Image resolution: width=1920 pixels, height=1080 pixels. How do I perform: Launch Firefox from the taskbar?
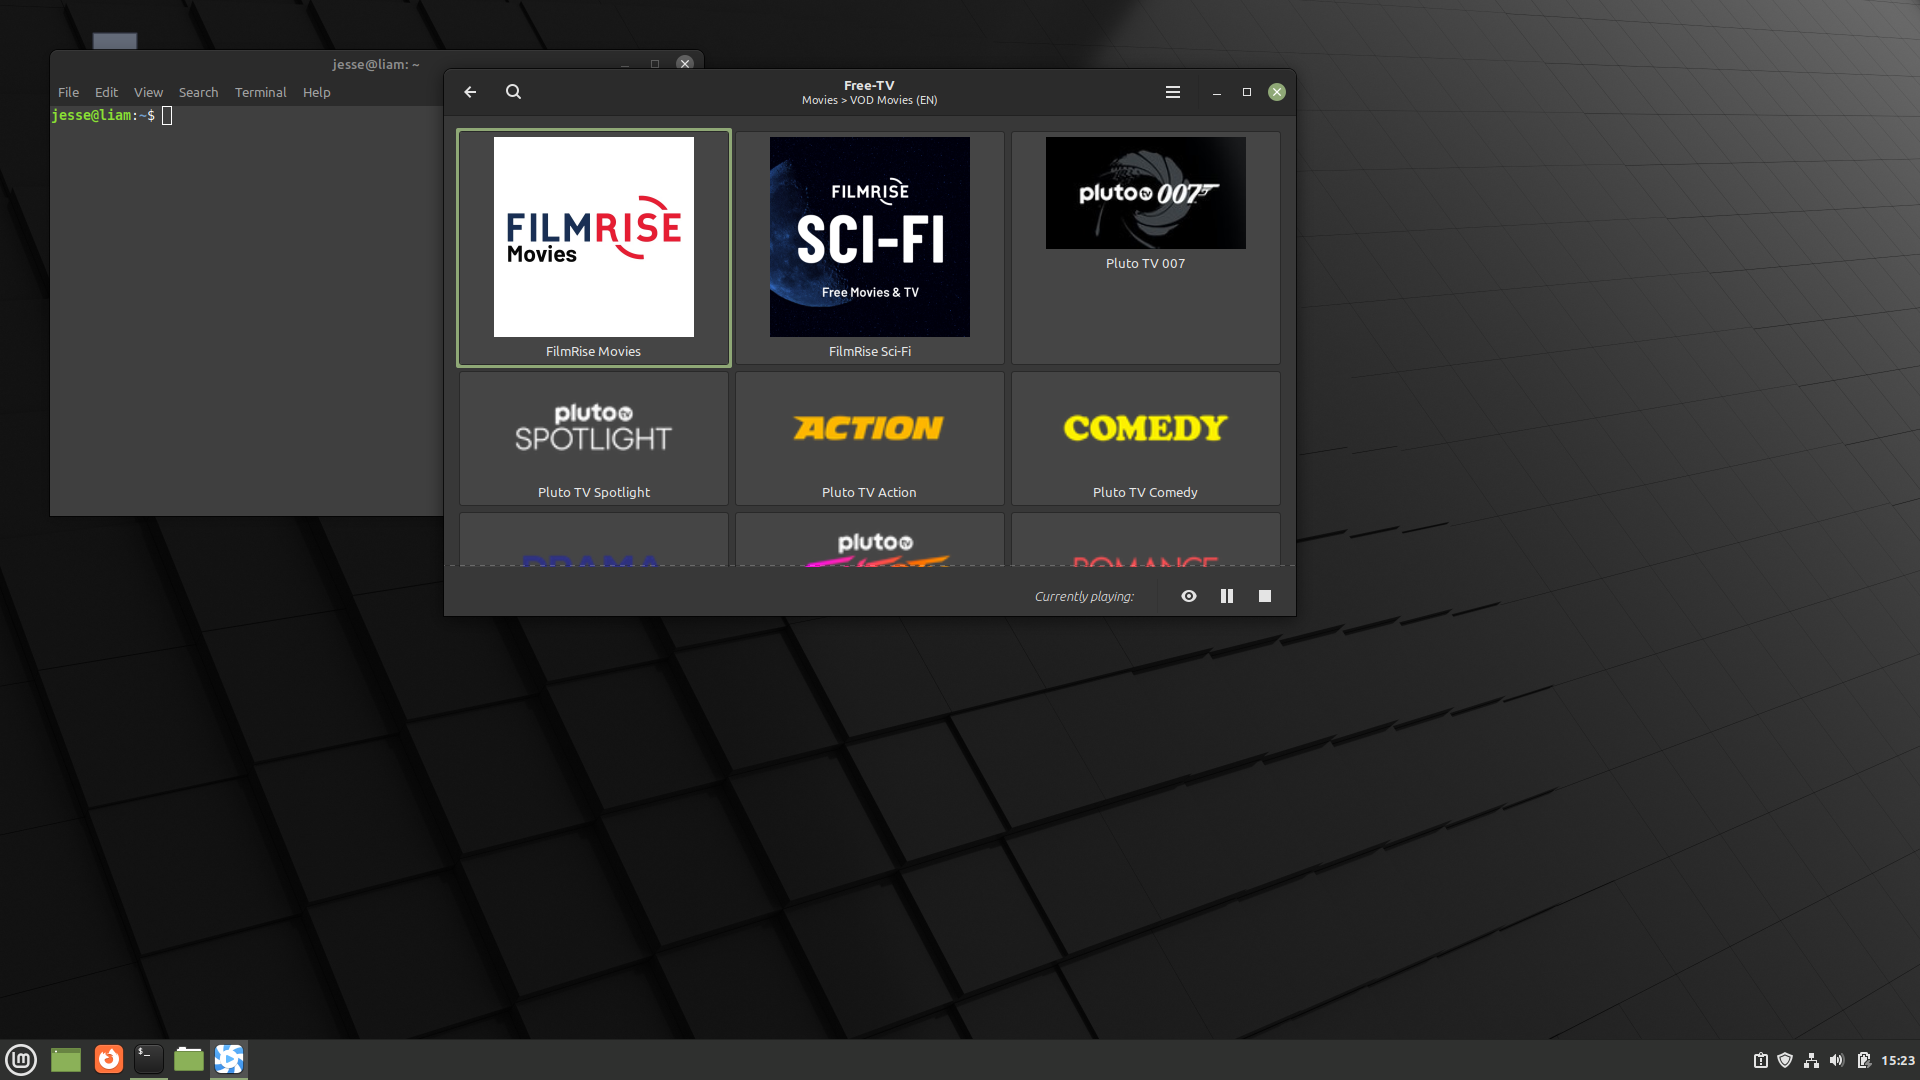click(109, 1059)
